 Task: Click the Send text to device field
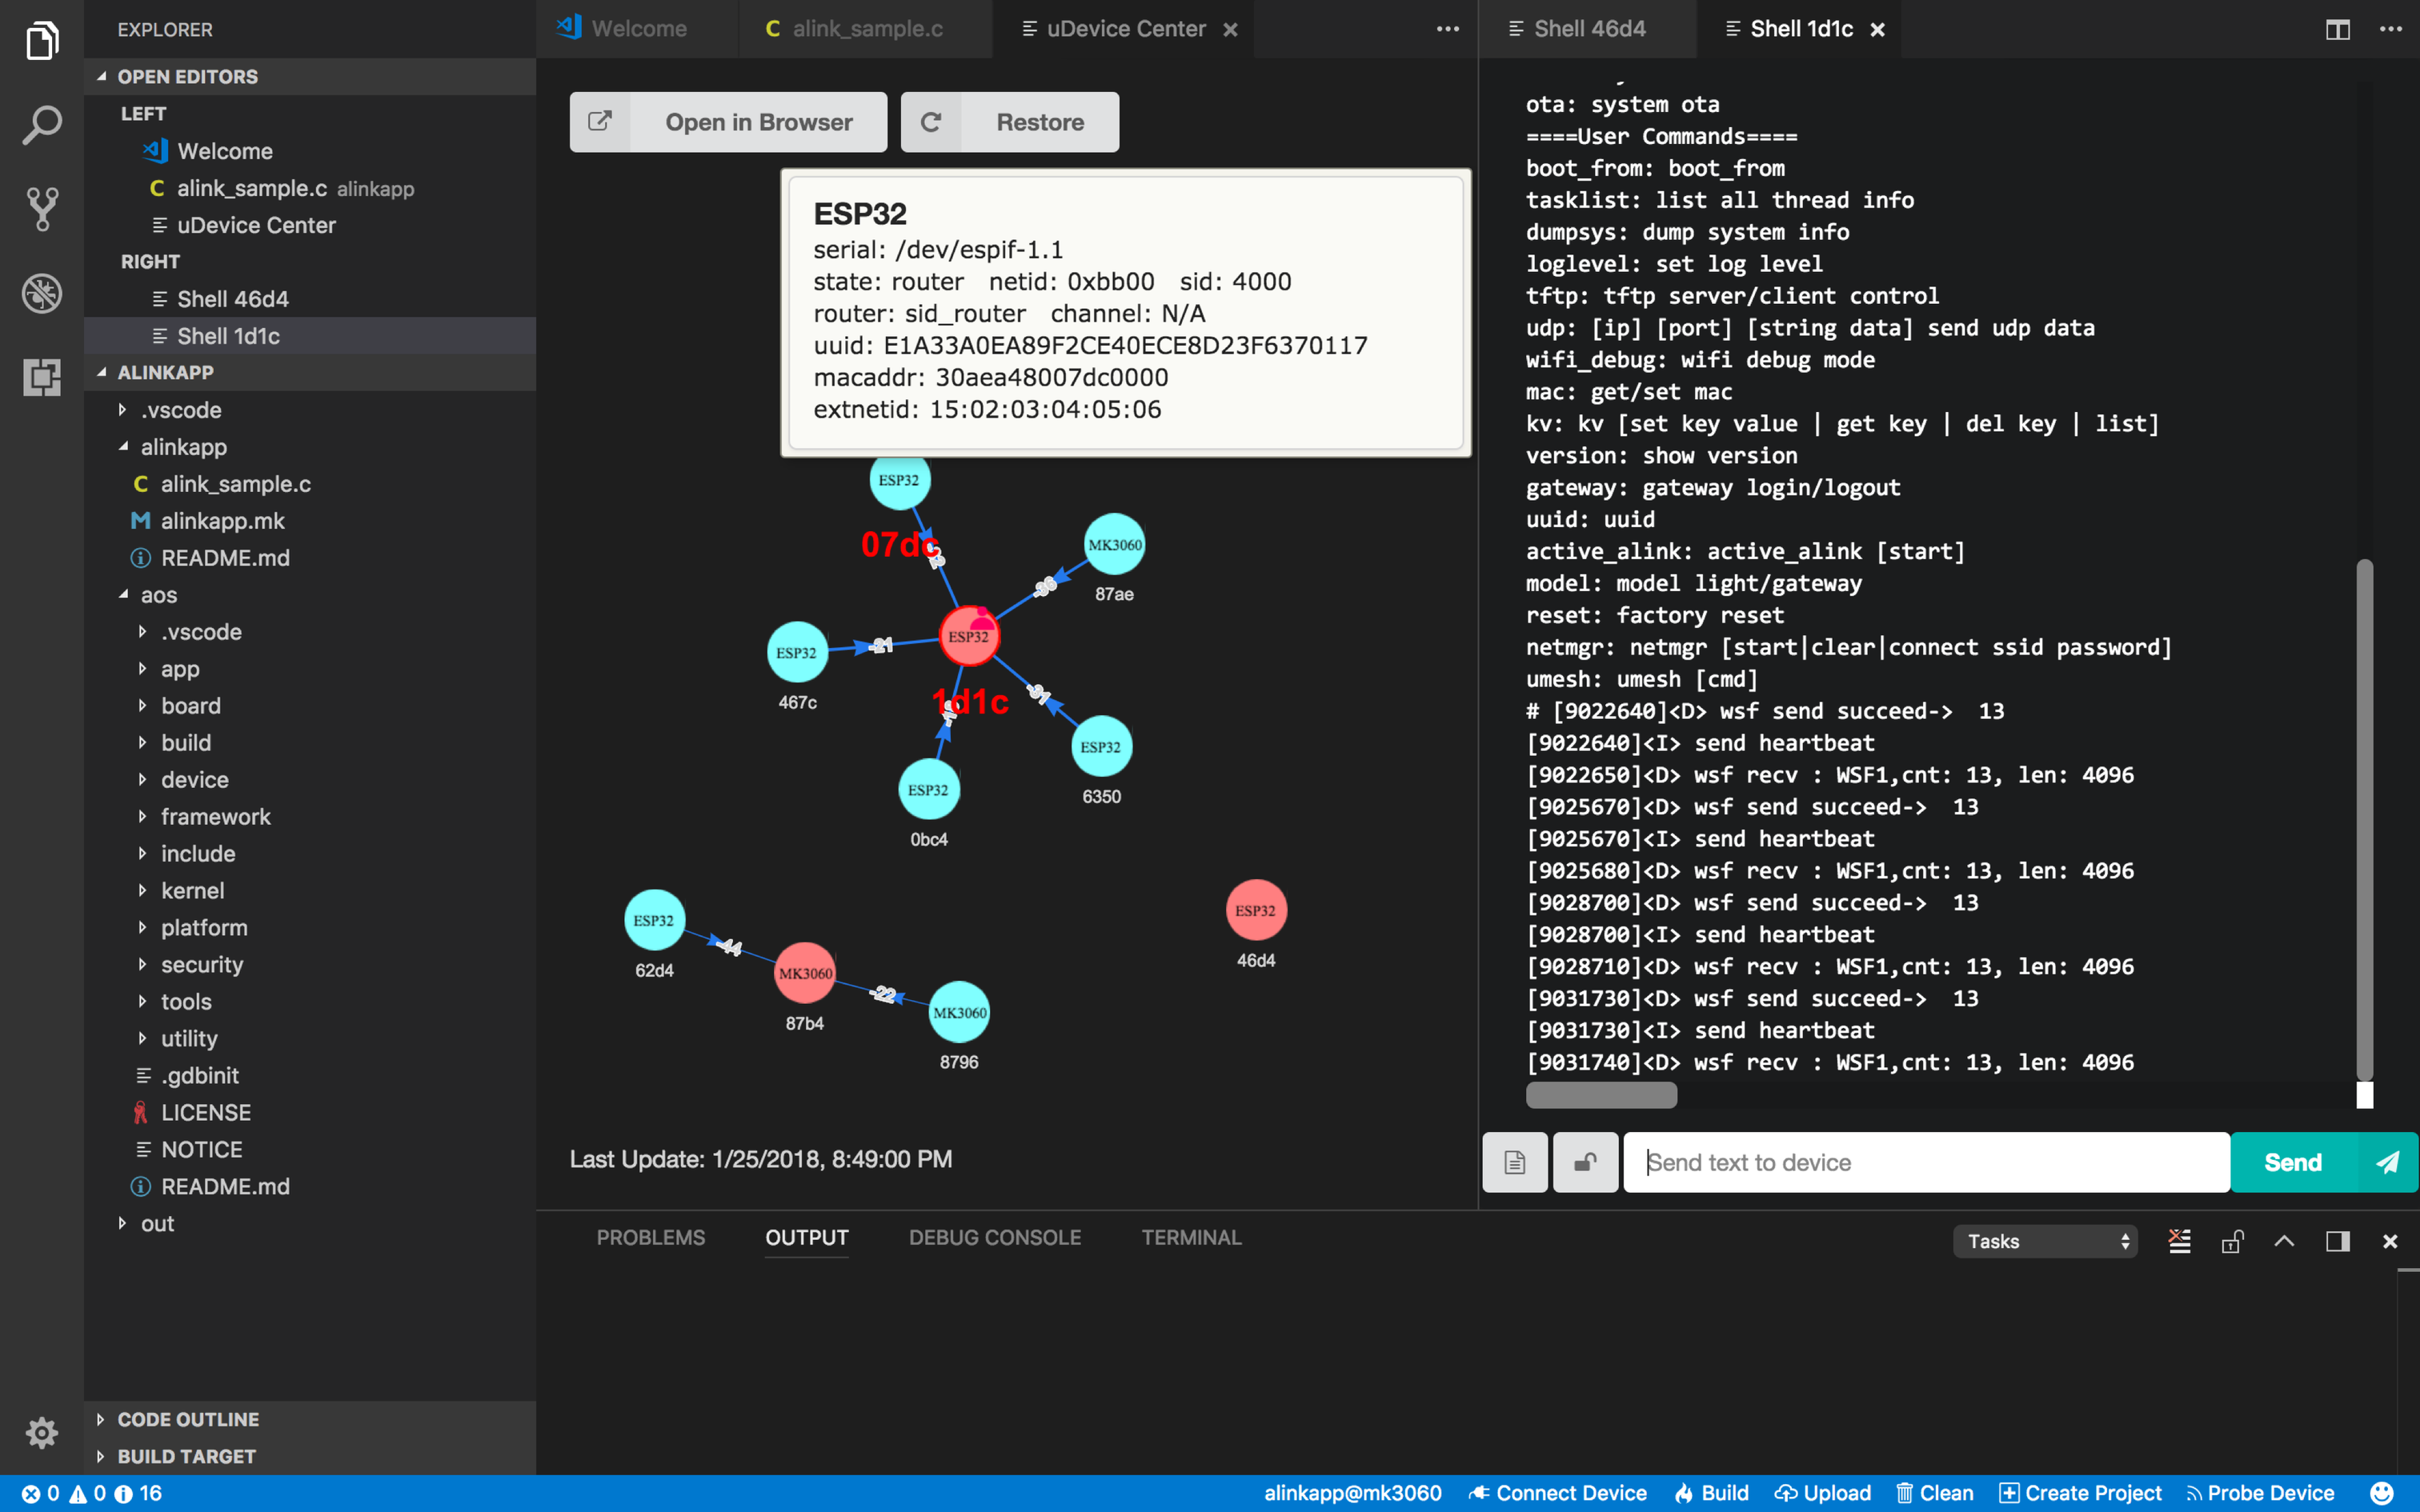1925,1162
